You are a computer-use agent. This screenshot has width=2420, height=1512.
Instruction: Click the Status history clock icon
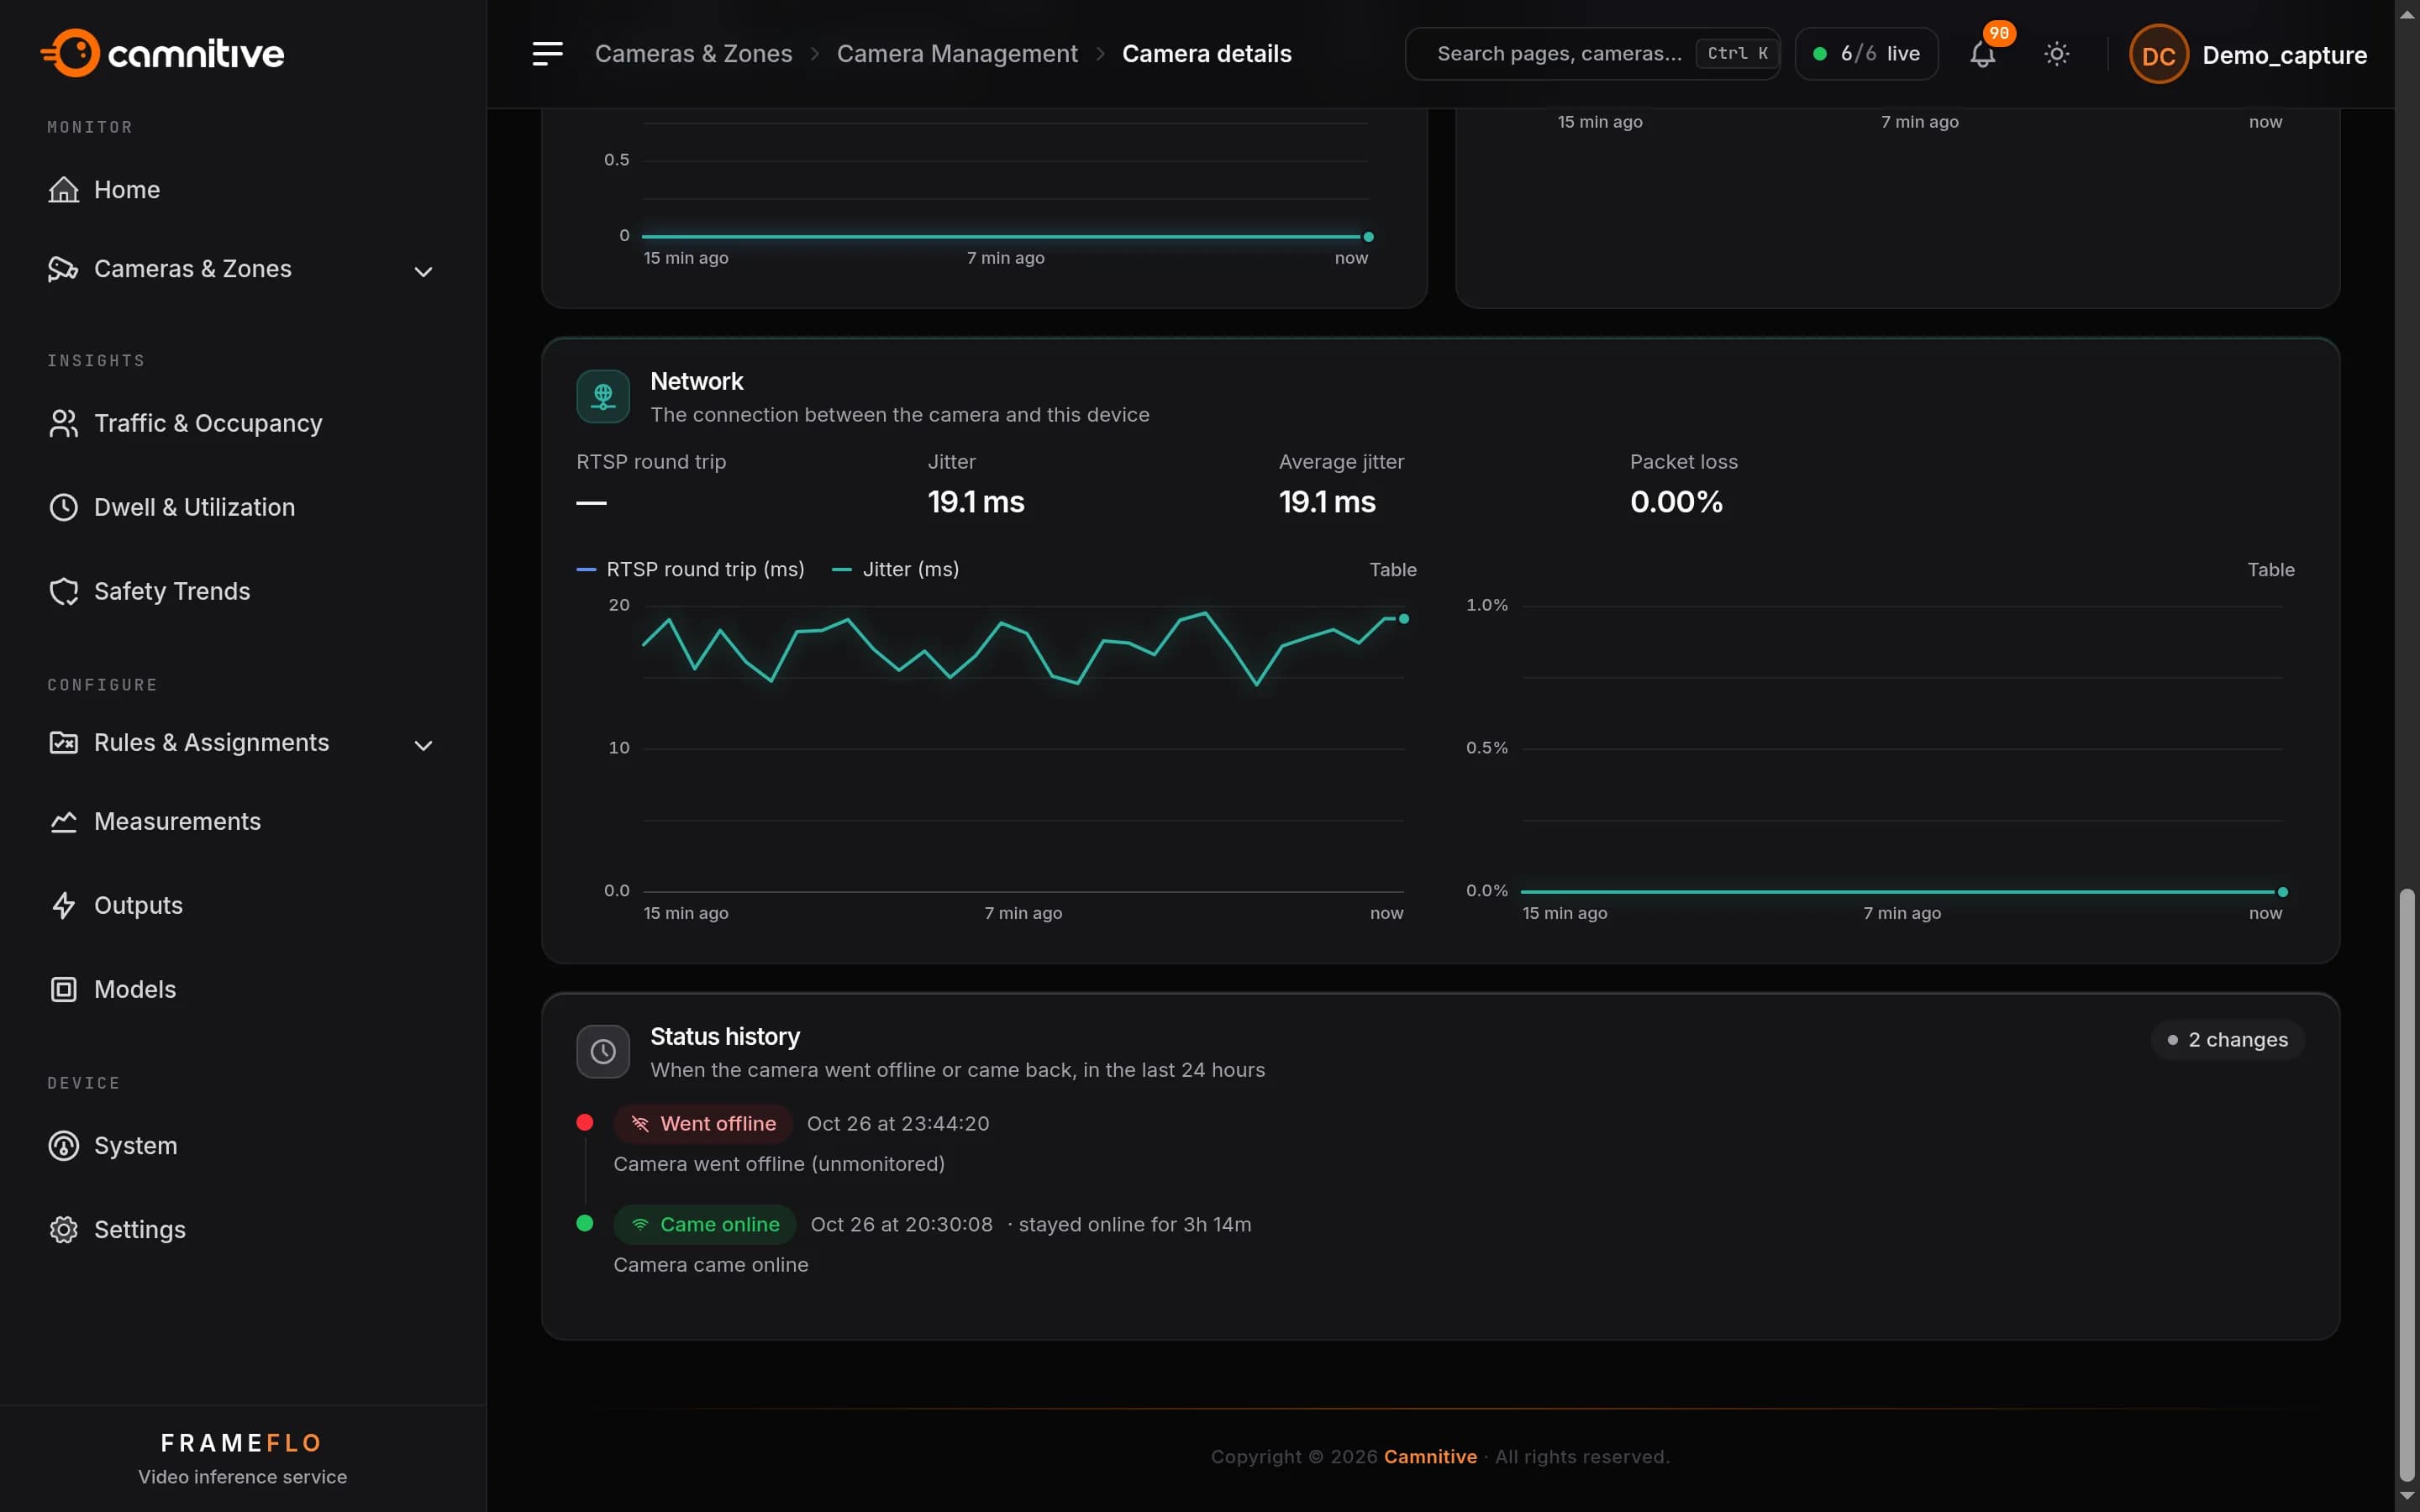click(603, 1051)
